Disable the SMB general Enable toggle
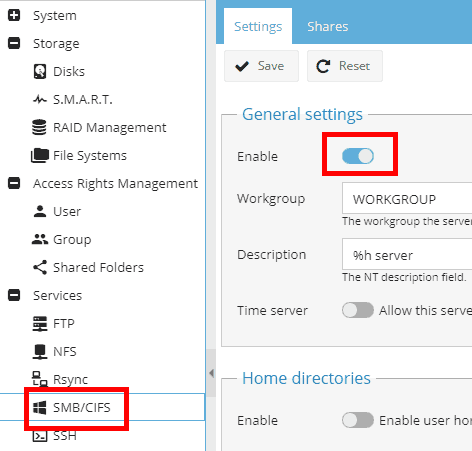Image resolution: width=472 pixels, height=451 pixels. pos(358,156)
